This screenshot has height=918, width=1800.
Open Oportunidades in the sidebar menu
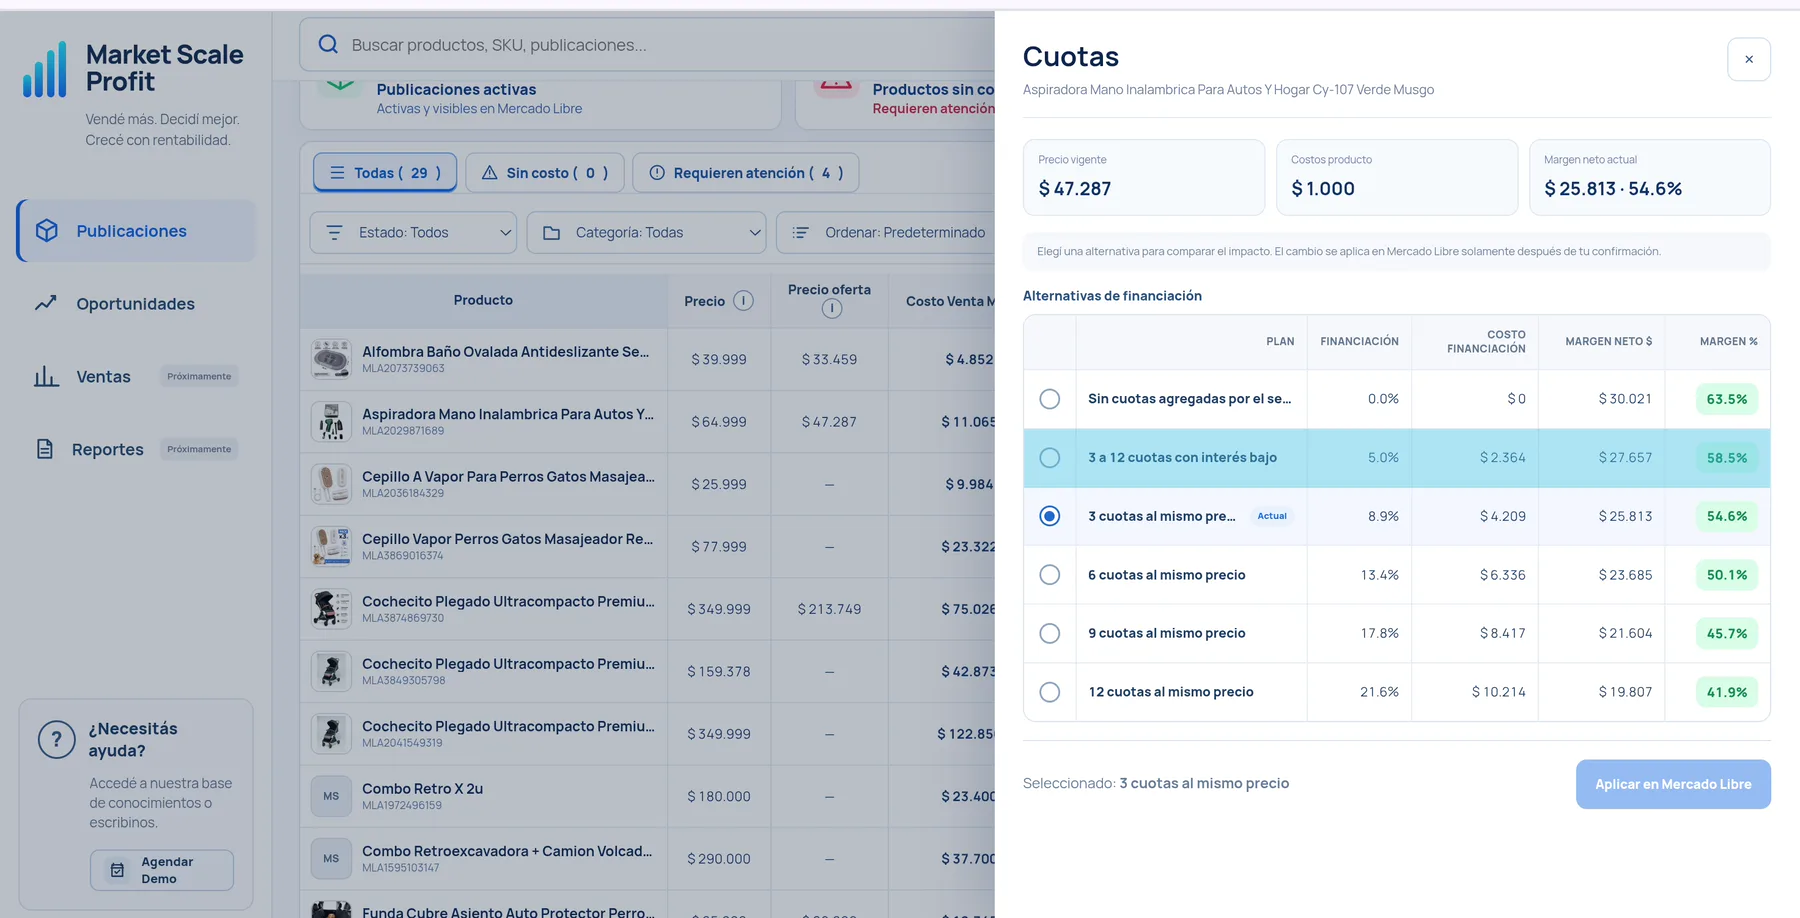136,303
